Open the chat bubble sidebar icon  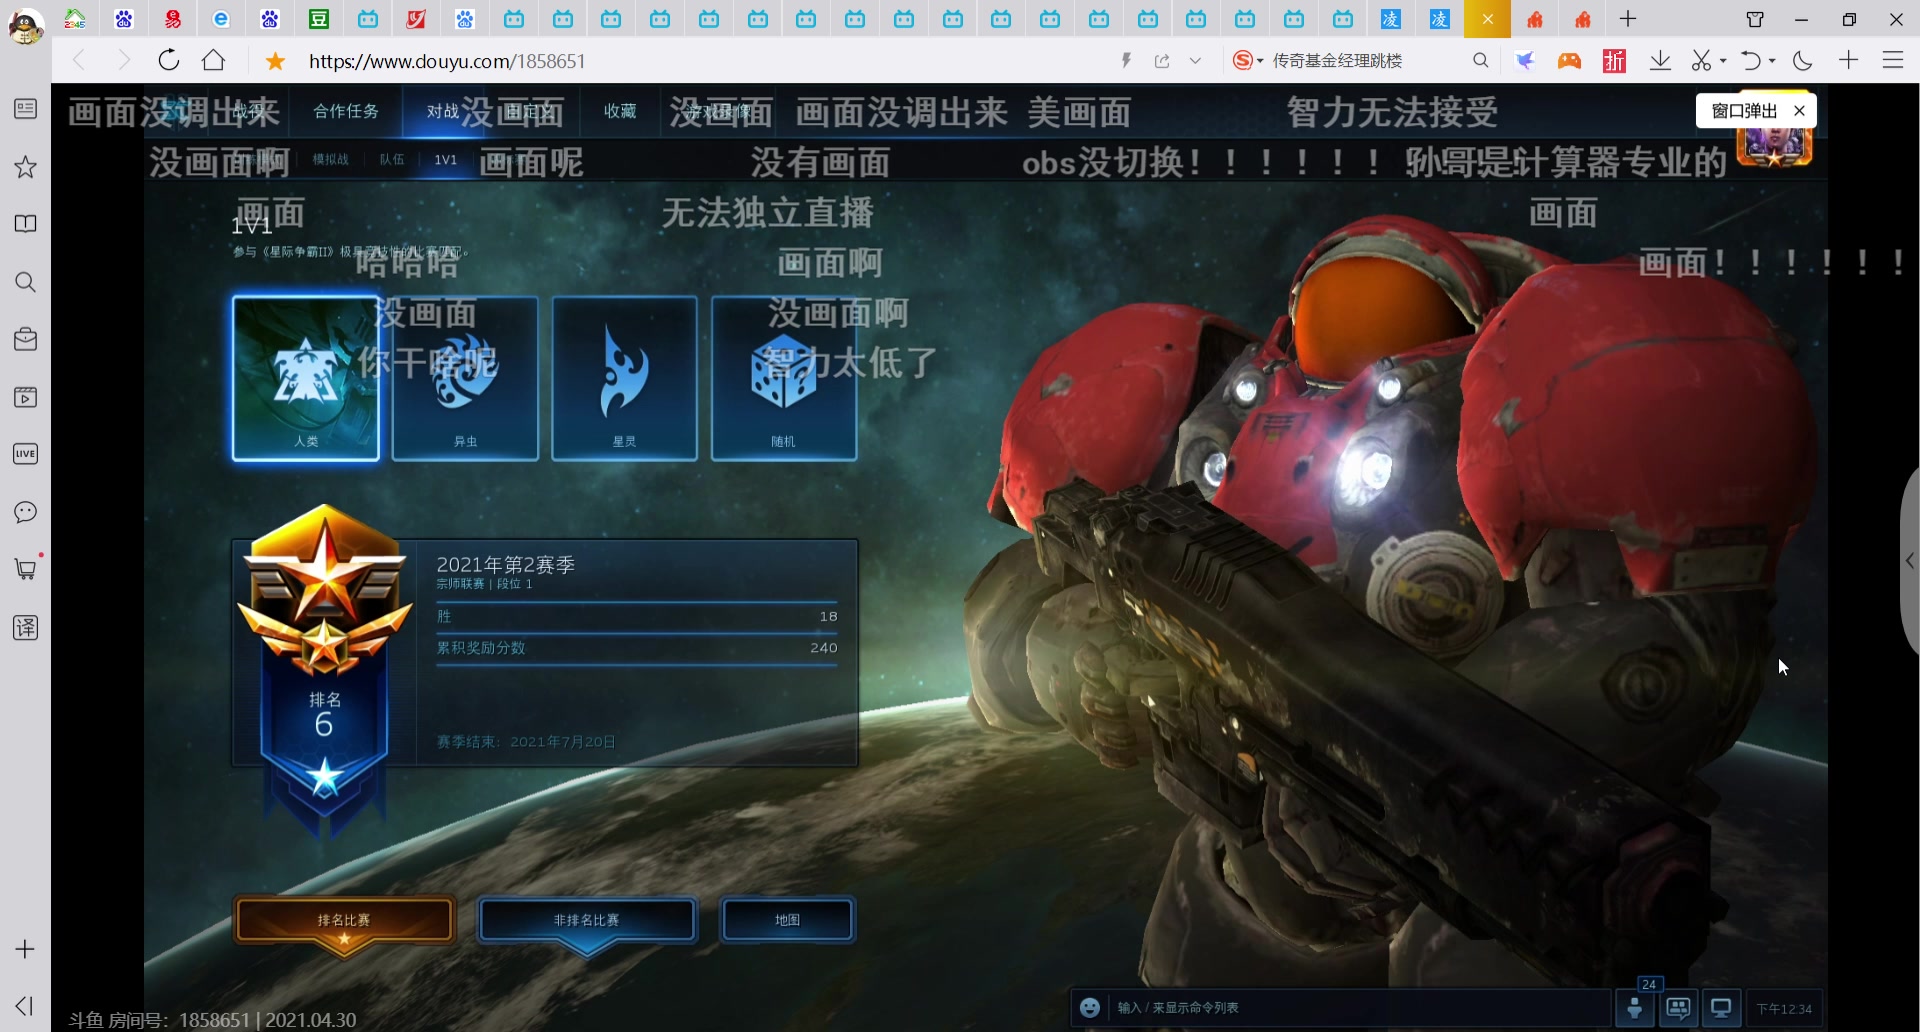point(26,512)
